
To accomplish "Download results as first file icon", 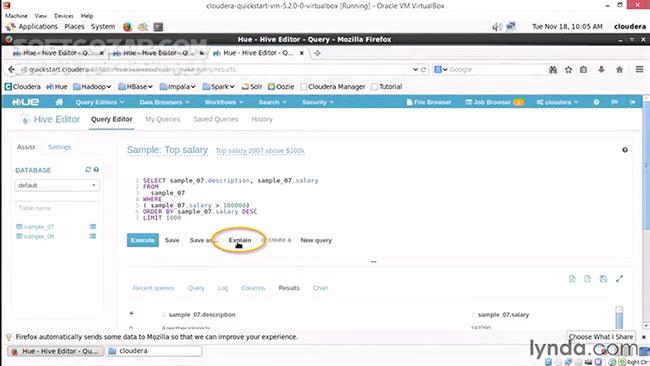I will (572, 279).
